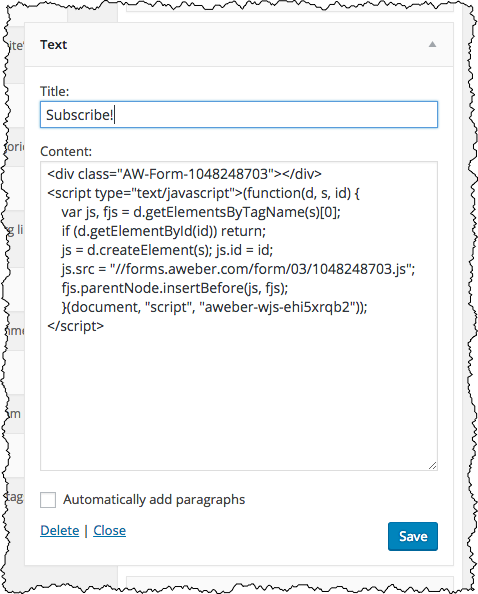Focus the Title field containing Subscribe!
Image resolution: width=478 pixels, height=594 pixels.
239,114
